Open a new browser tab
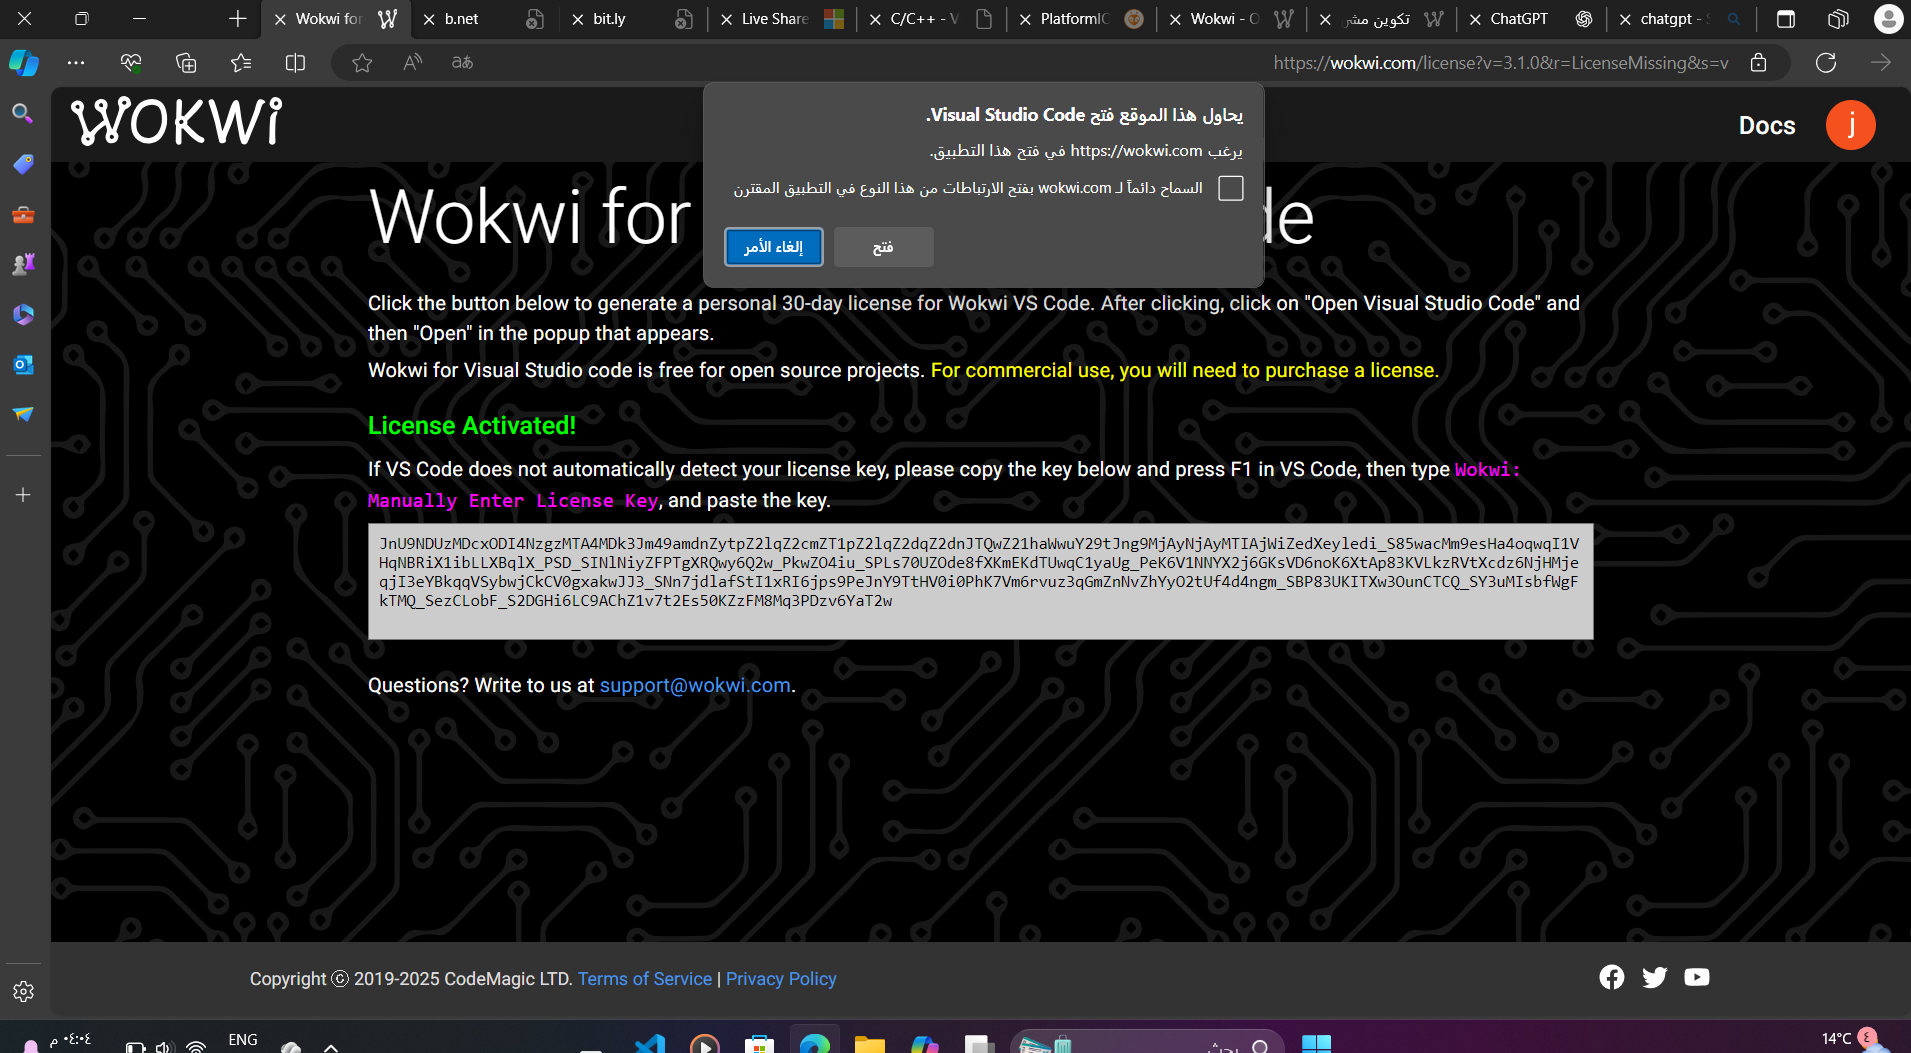This screenshot has width=1911, height=1053. (x=237, y=19)
